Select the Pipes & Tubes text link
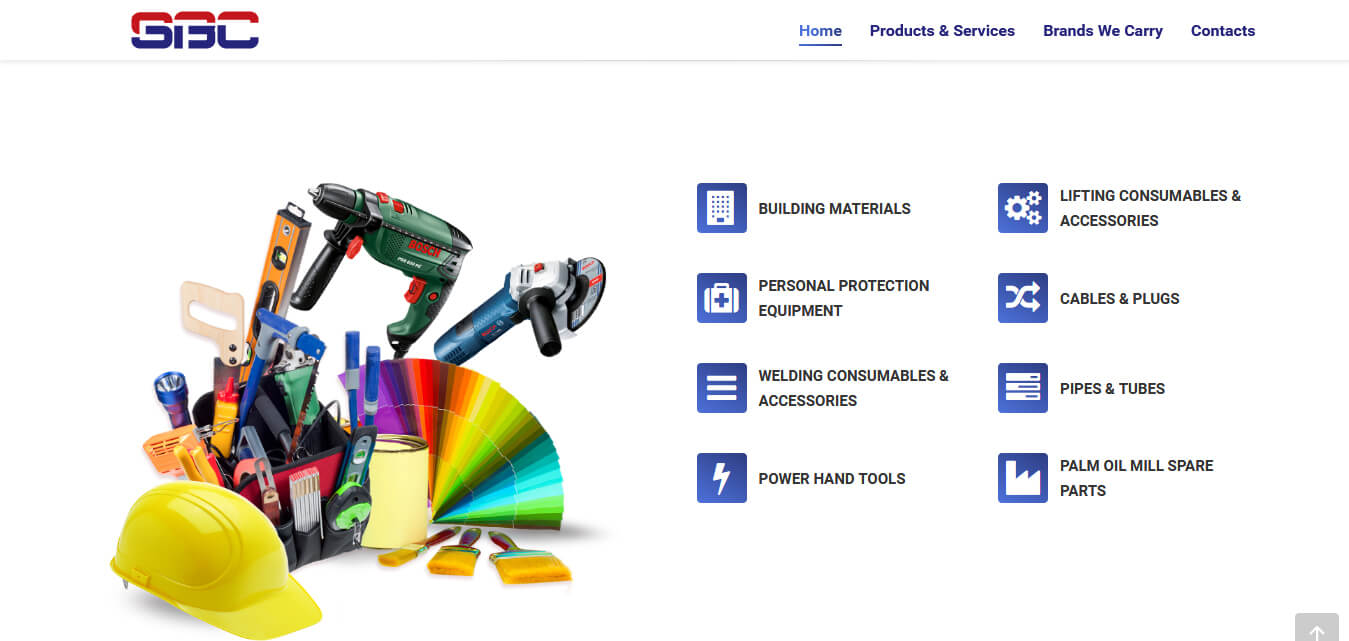Viewport: 1349px width, 641px height. (x=1112, y=389)
